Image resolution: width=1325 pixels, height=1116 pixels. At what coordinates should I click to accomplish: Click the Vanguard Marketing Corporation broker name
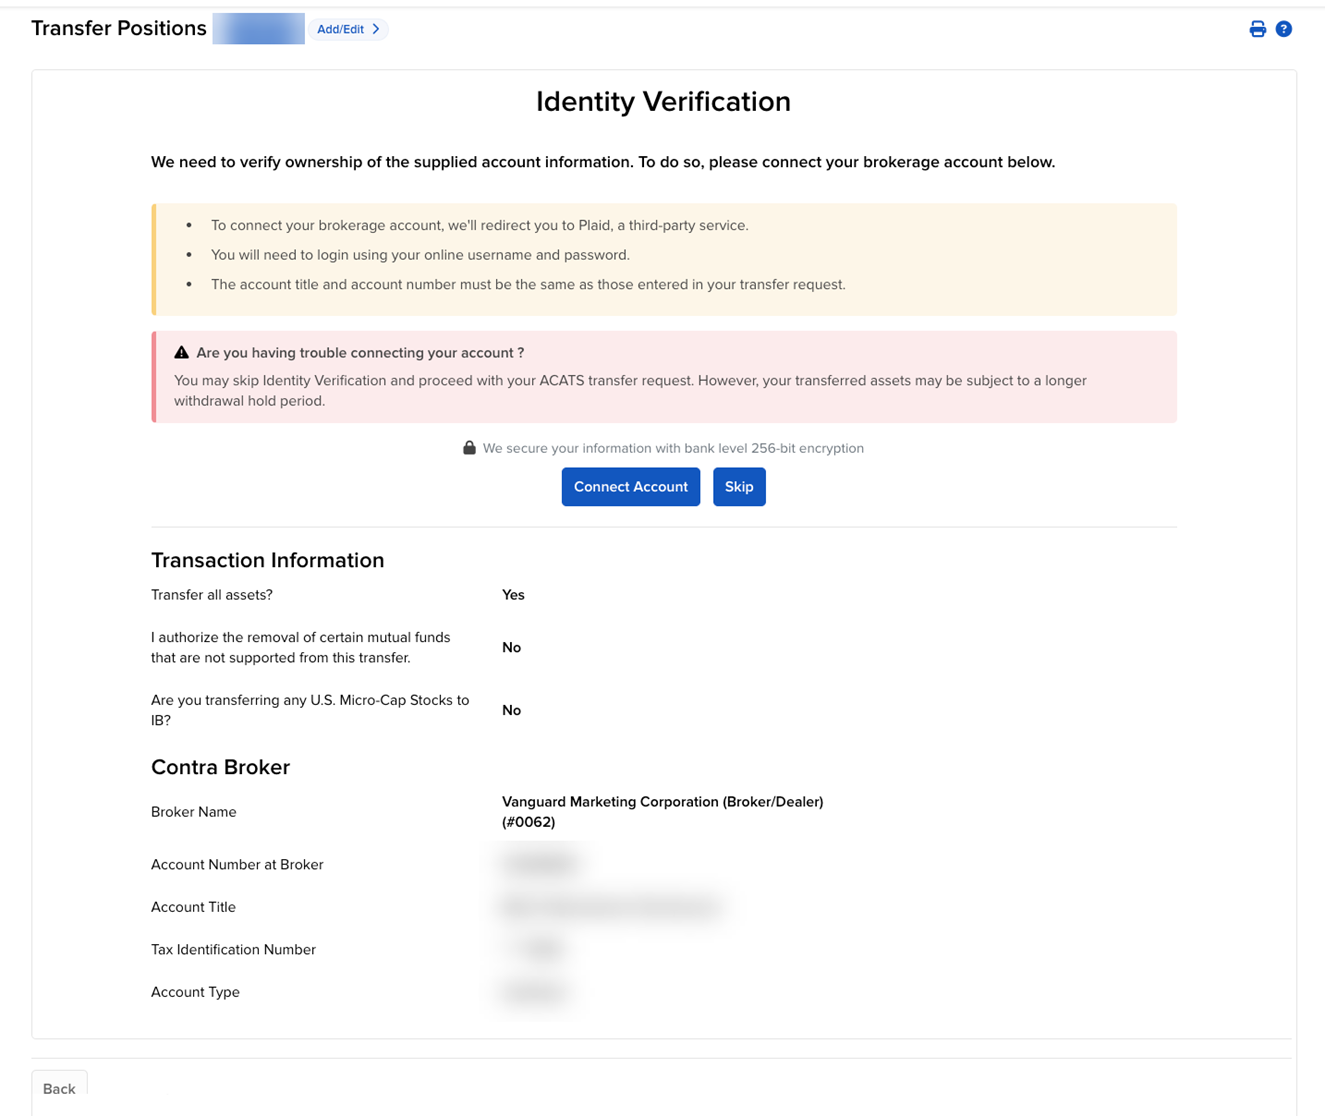click(x=662, y=811)
